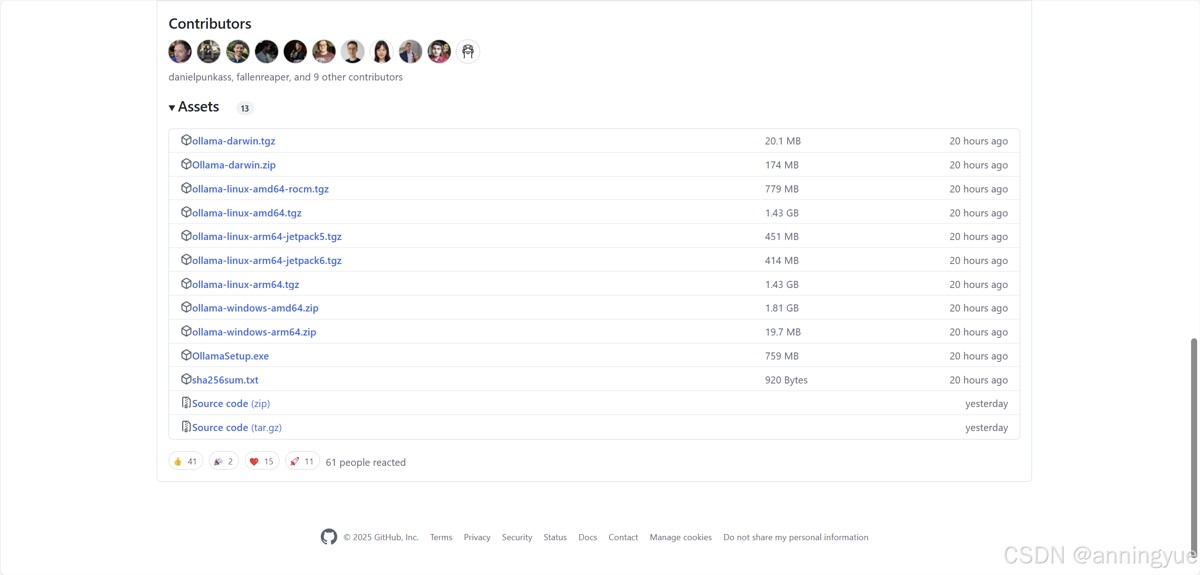Toggle the thumbs up reaction with 41
Viewport: 1200px width, 575px height.
[185, 462]
